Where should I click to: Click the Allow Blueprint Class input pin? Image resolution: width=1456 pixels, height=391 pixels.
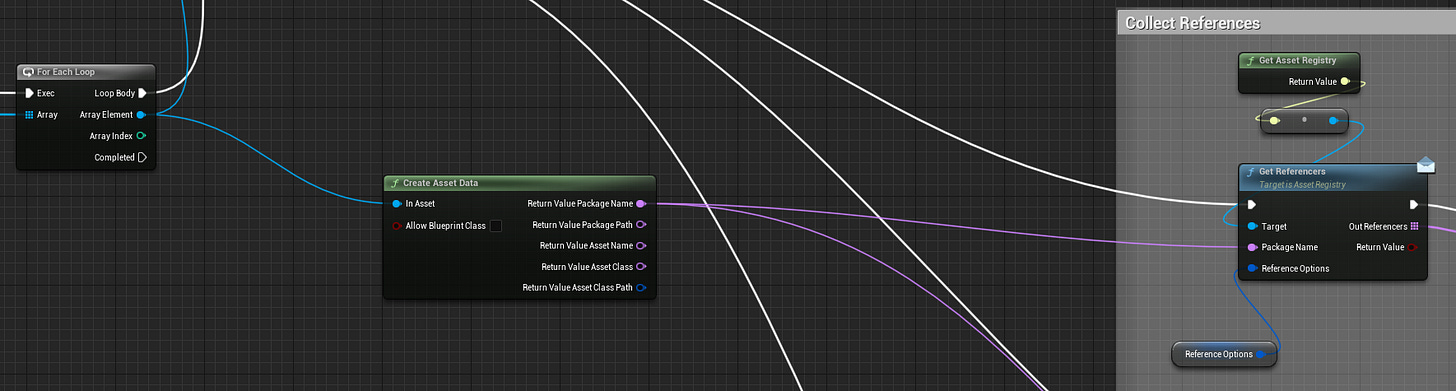click(x=397, y=226)
